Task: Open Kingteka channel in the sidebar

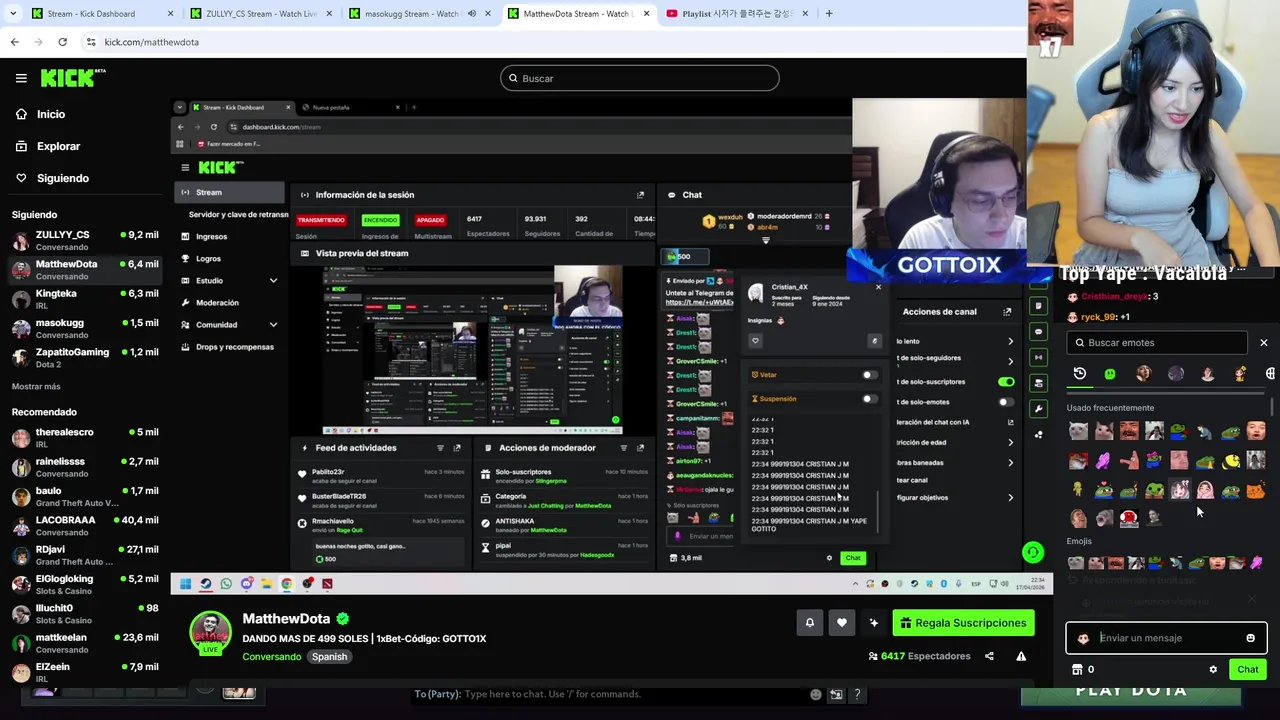Action: pyautogui.click(x=85, y=299)
